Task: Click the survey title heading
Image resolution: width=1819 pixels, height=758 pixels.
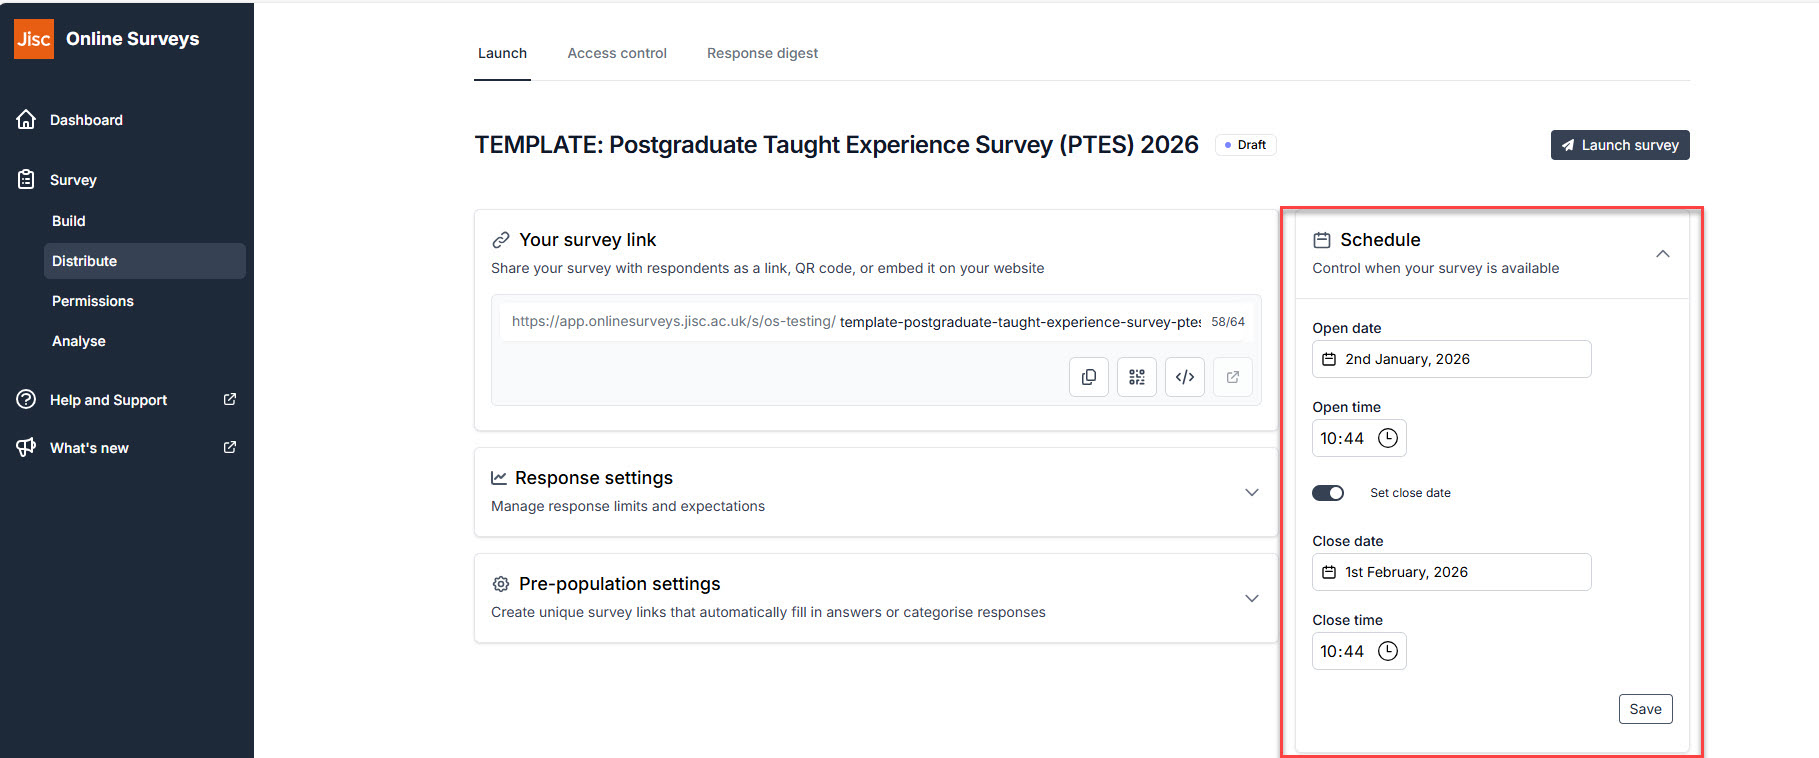Action: click(836, 145)
